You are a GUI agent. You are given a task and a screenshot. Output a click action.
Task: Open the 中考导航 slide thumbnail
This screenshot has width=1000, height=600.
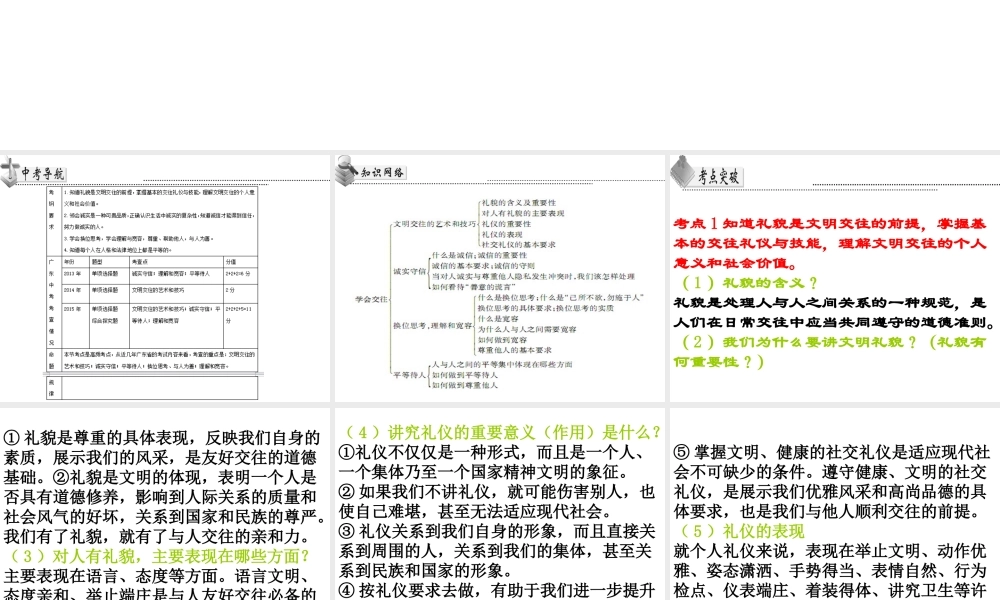pyautogui.click(x=165, y=278)
